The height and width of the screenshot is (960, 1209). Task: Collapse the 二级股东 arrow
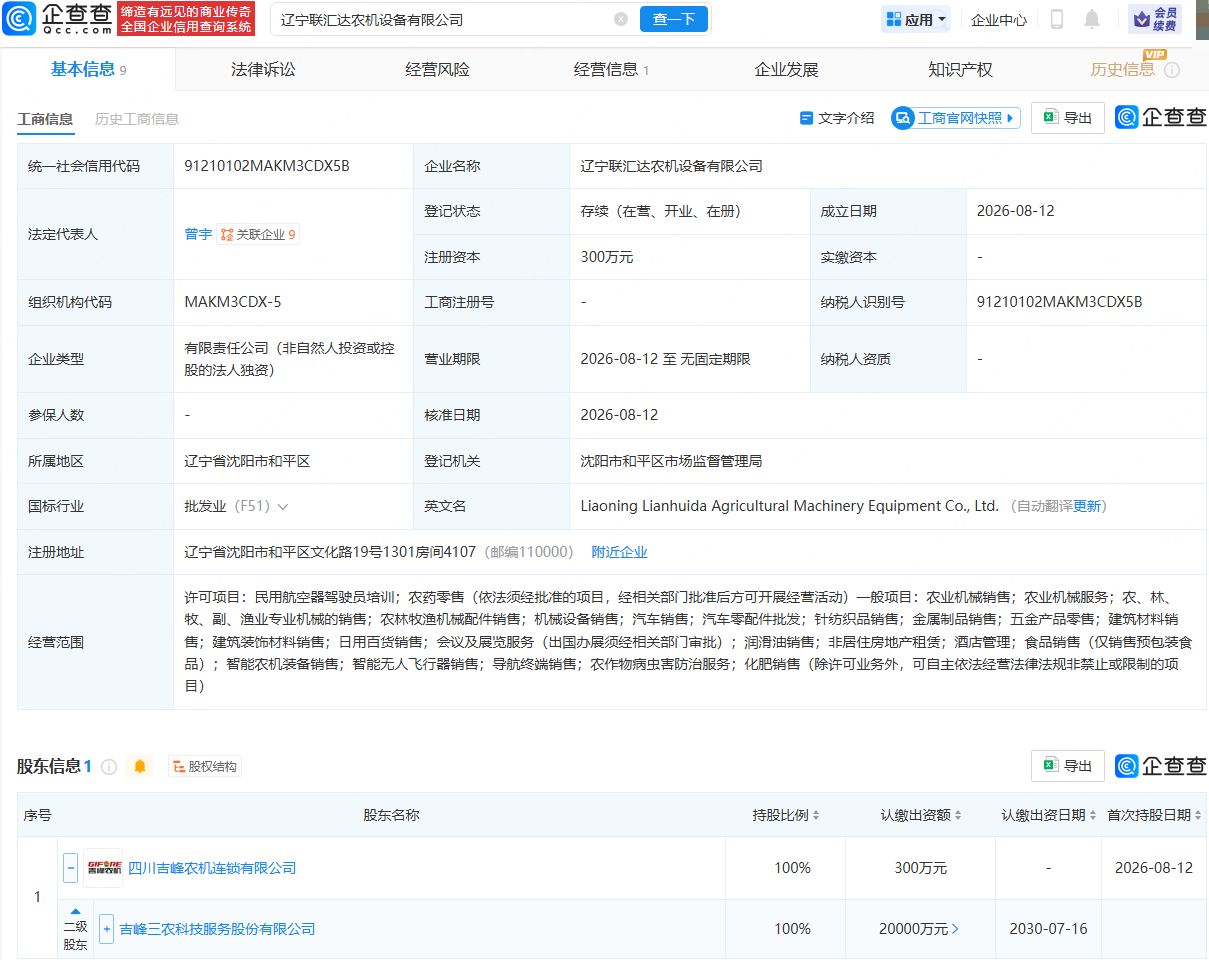75,911
